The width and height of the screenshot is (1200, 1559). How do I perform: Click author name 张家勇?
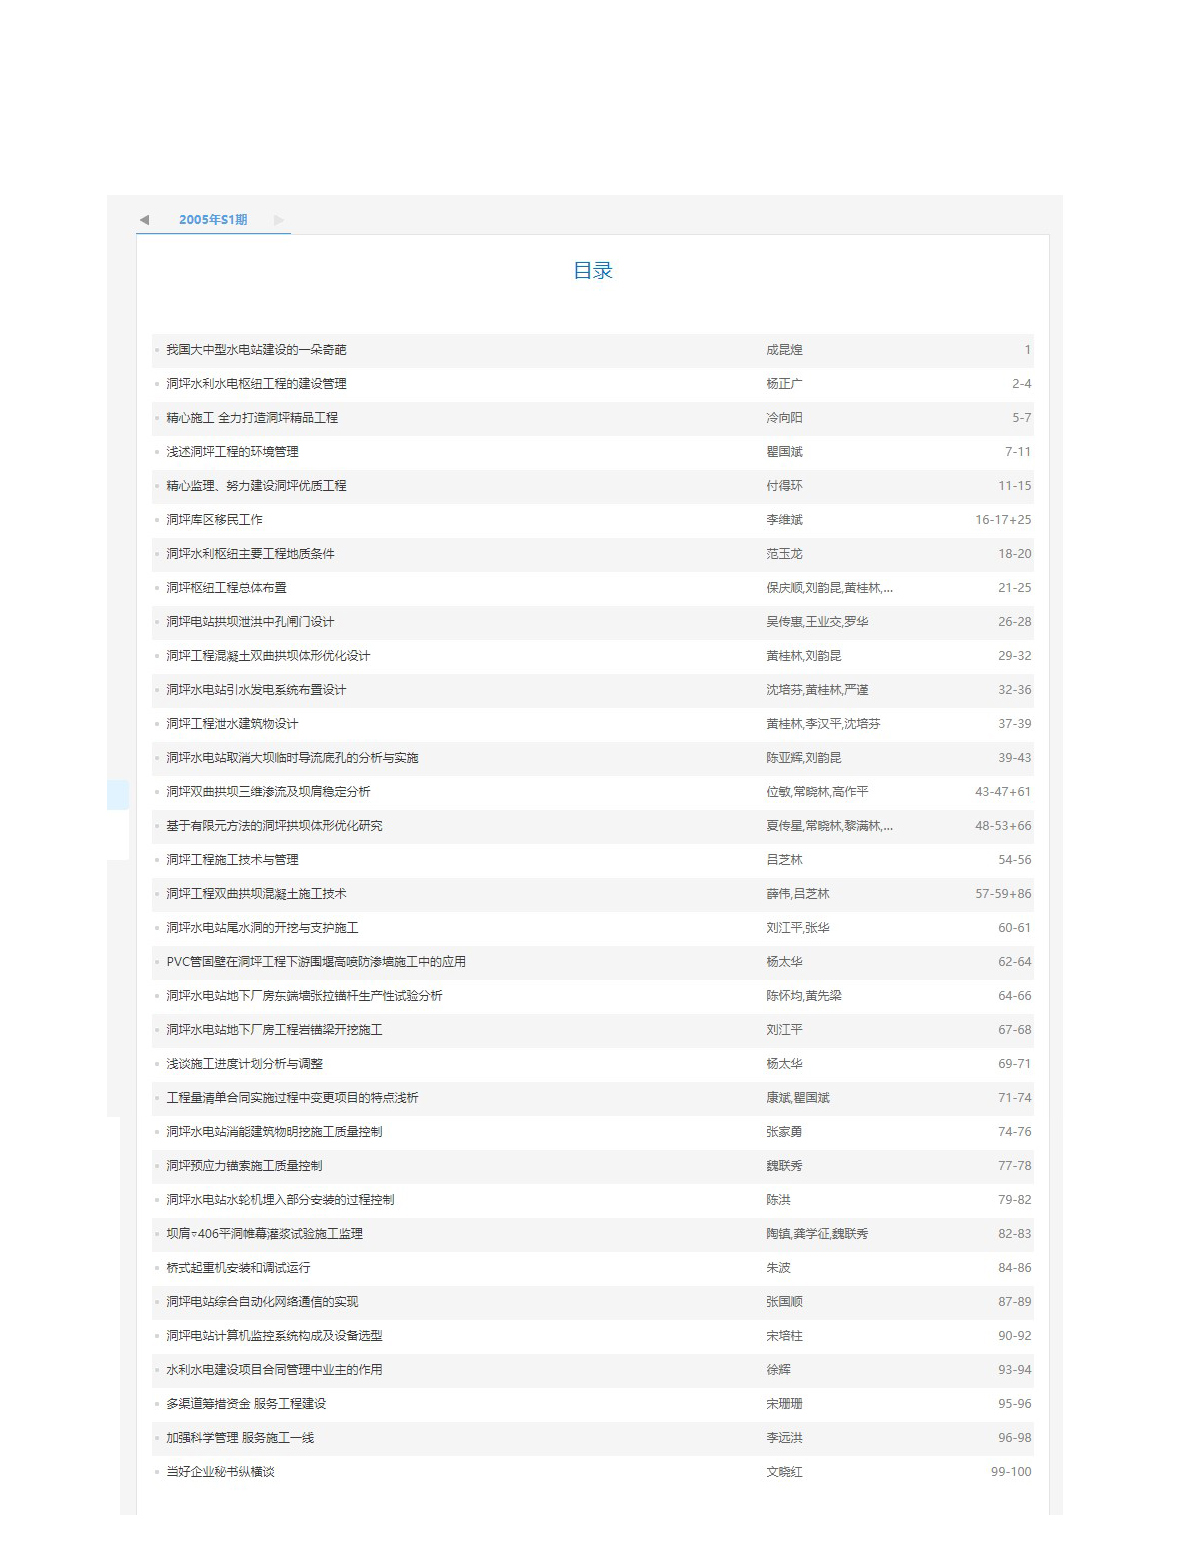coord(784,1132)
